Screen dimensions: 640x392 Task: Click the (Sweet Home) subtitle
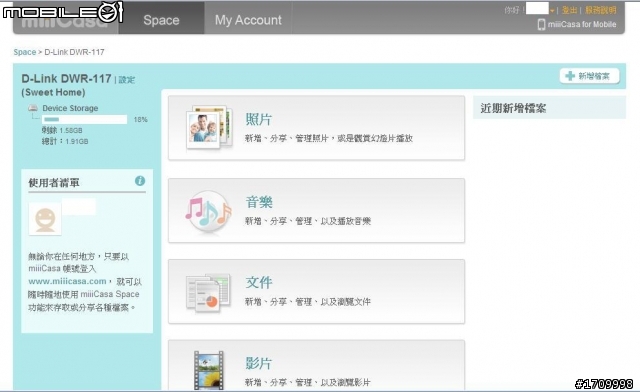53,92
